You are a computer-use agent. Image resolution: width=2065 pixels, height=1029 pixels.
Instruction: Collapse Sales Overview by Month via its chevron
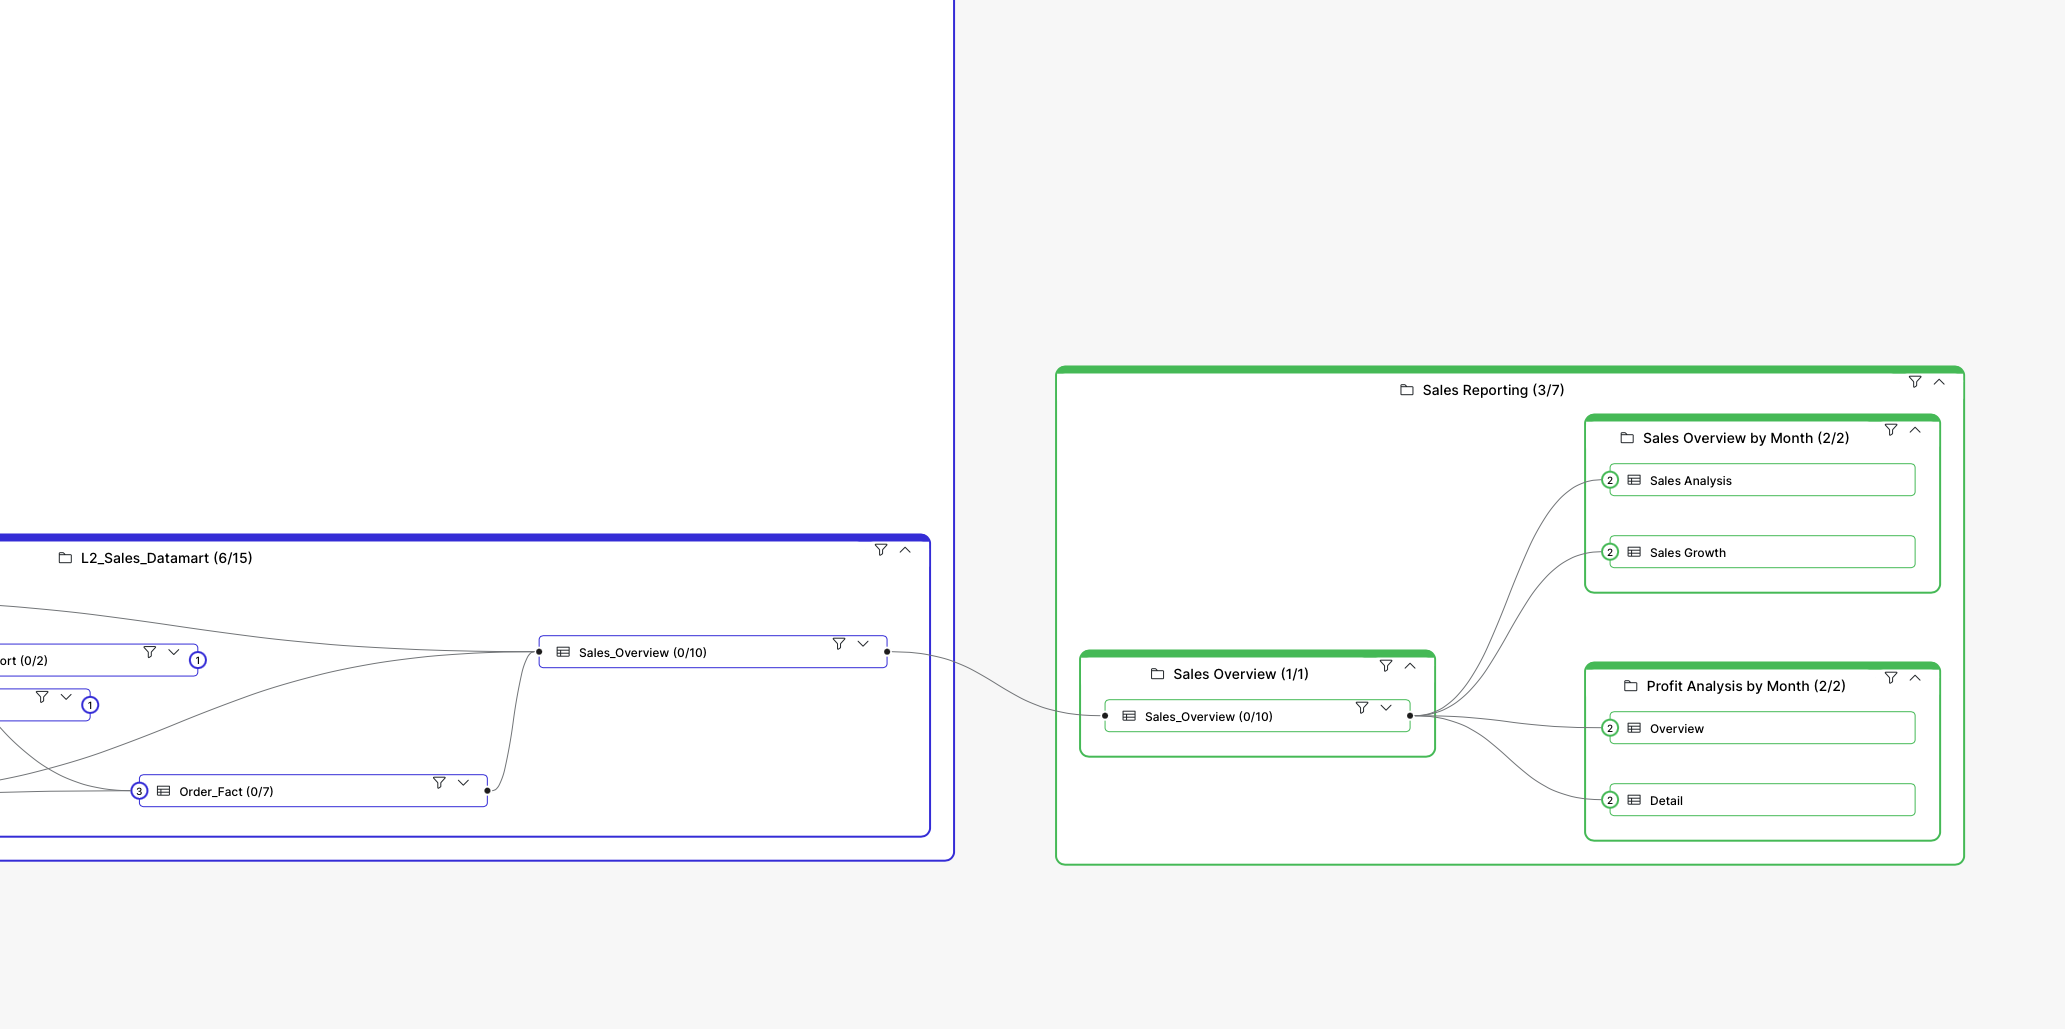1915,429
